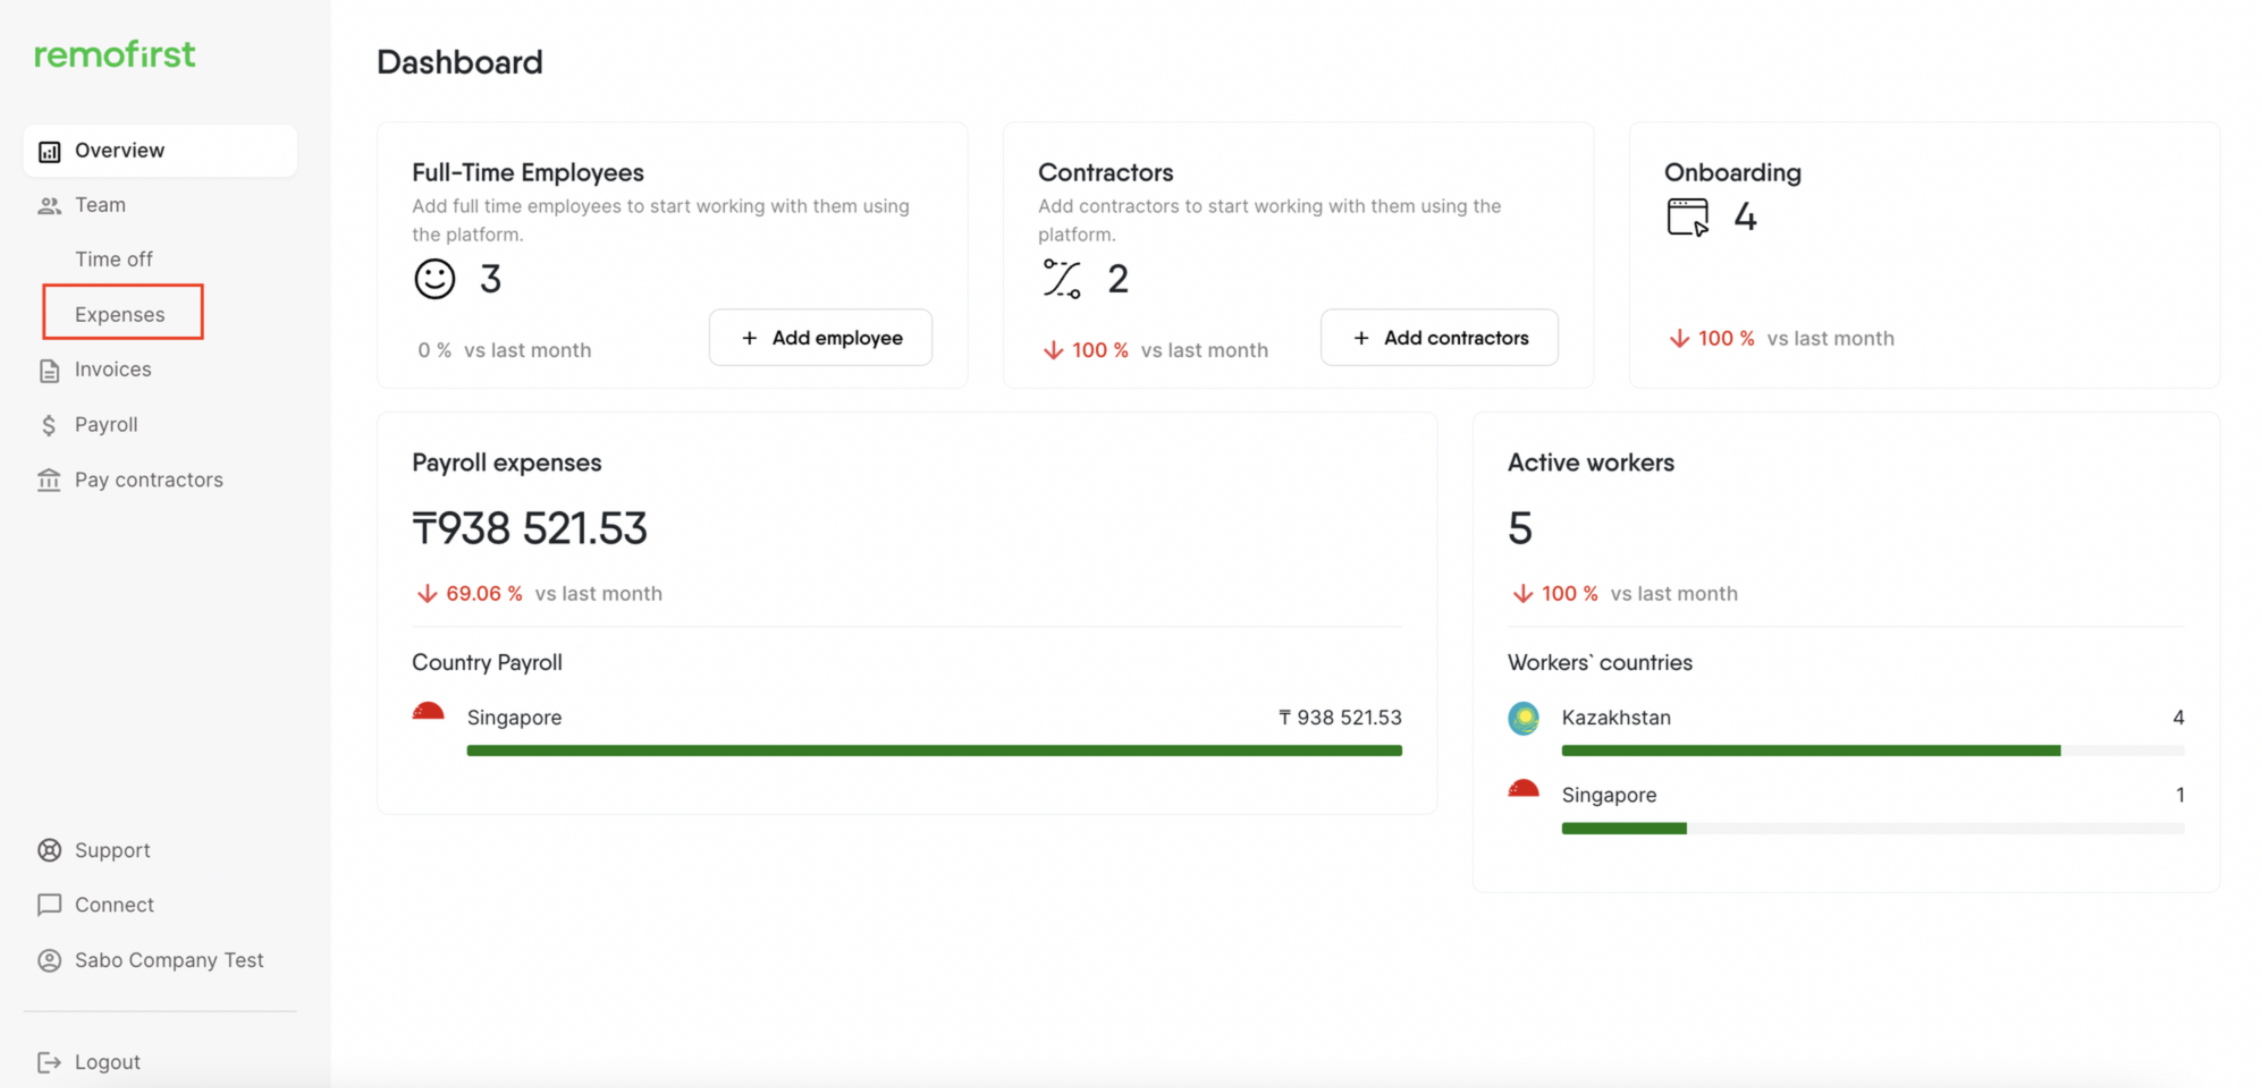Click the Team people icon
This screenshot has width=2262, height=1088.
tap(49, 206)
